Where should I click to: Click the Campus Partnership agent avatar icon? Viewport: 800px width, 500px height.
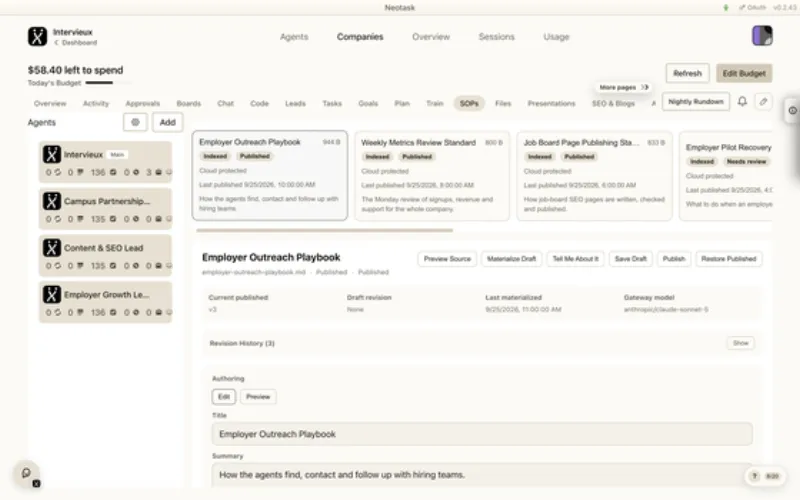(52, 201)
